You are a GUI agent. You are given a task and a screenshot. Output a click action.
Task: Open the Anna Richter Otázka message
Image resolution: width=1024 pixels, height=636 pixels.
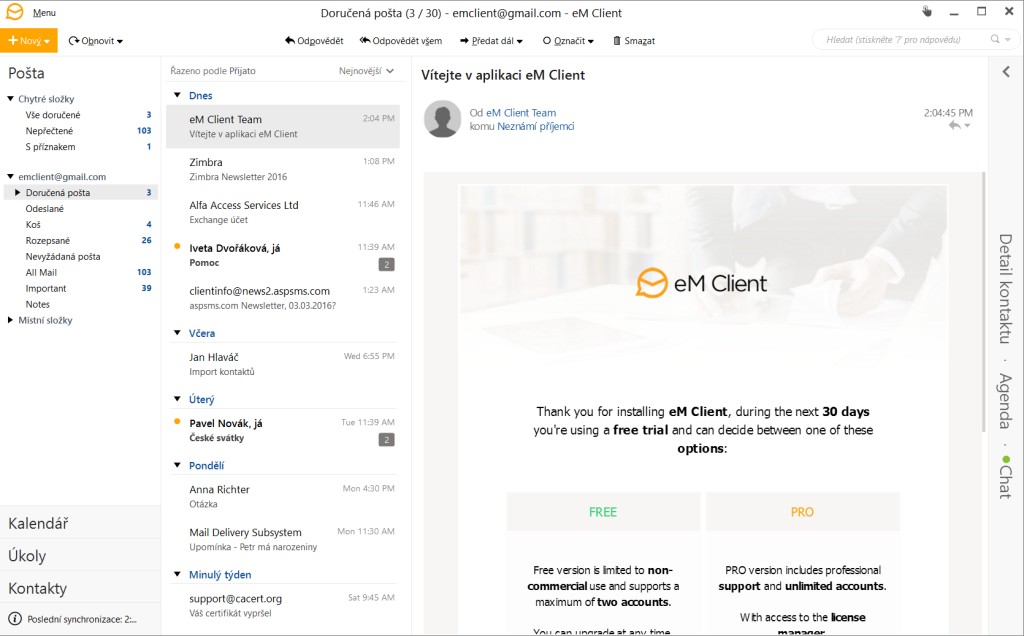pos(283,496)
